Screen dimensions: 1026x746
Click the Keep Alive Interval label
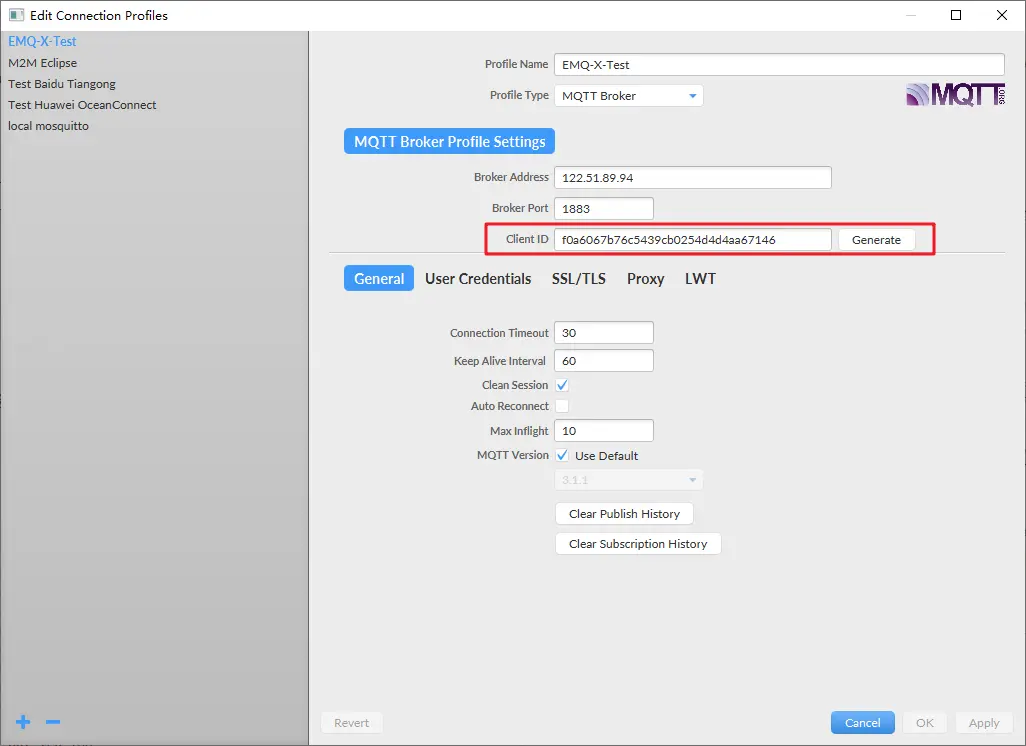click(x=500, y=361)
